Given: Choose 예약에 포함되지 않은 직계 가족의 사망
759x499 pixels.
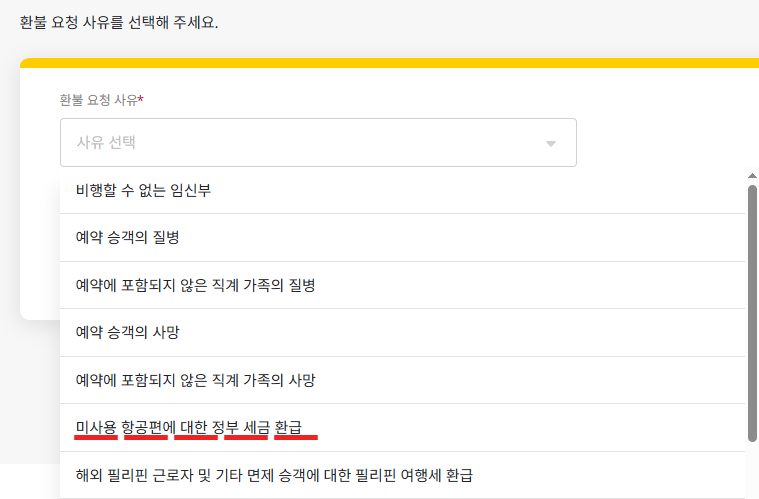Looking at the screenshot, I should (402, 380).
